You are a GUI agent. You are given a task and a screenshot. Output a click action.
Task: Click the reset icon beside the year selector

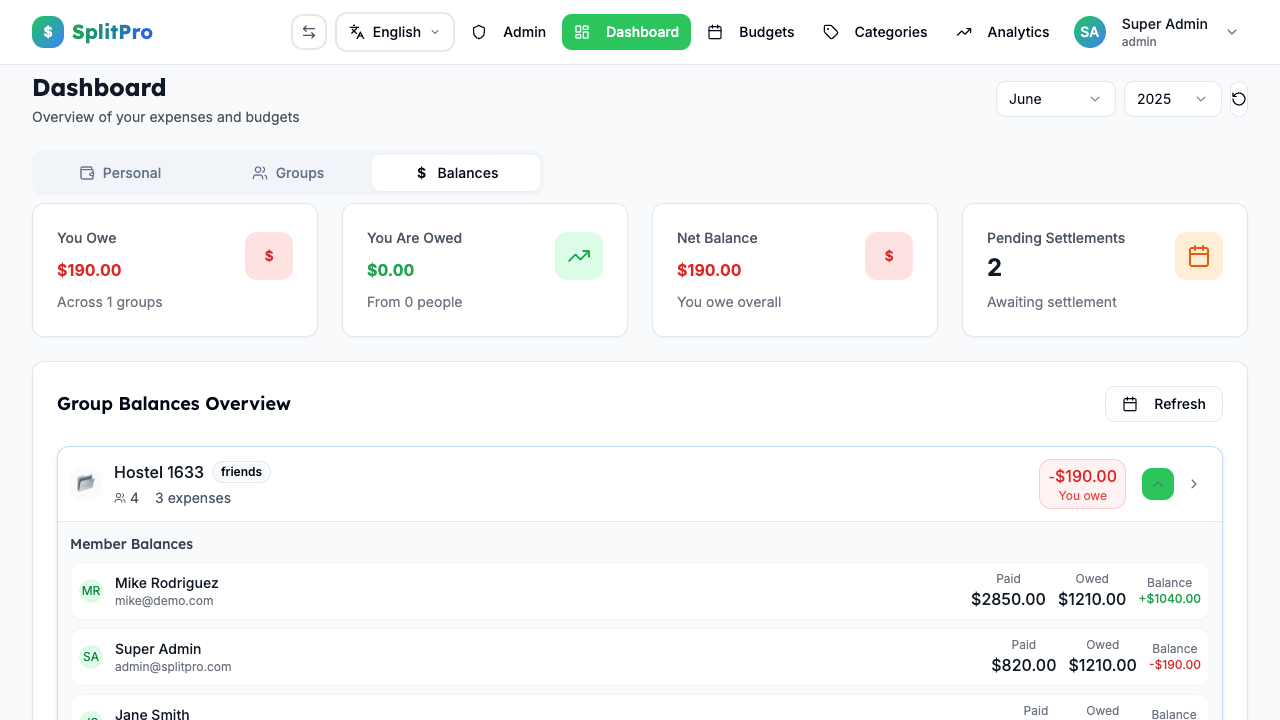1238,99
